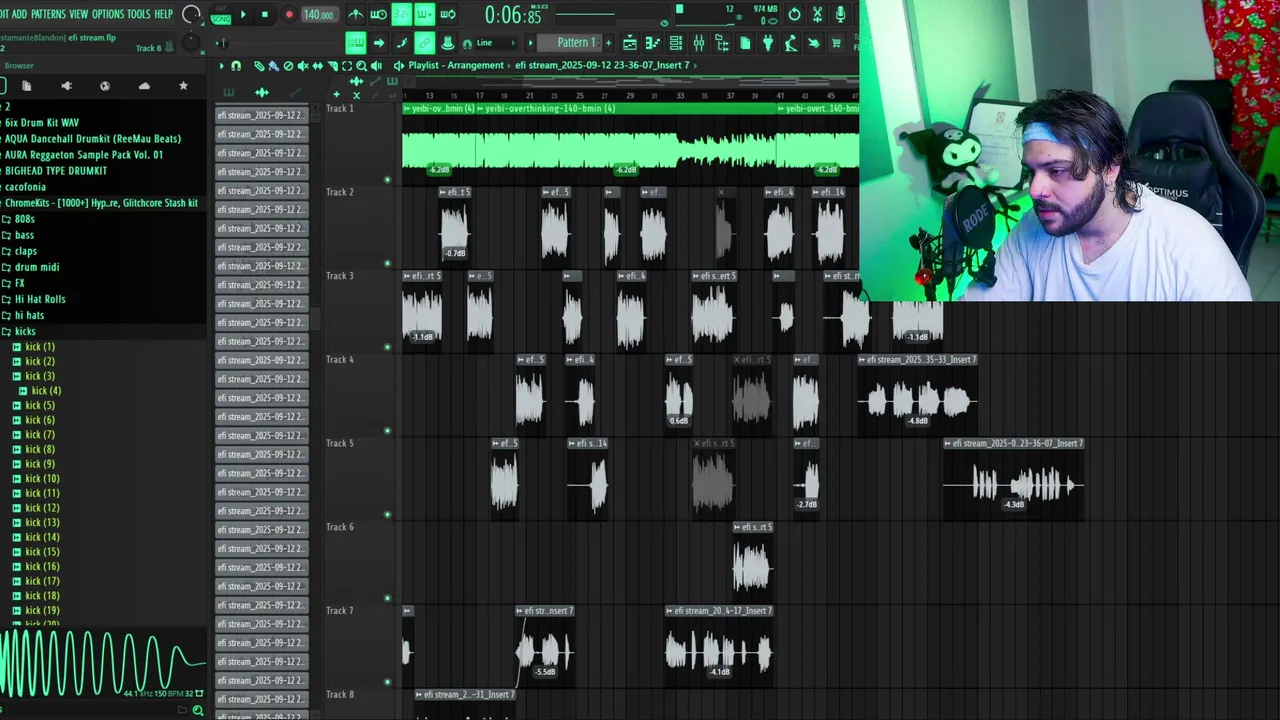Switch browser to the starred favorites tab
This screenshot has height=720, width=1280.
point(183,86)
